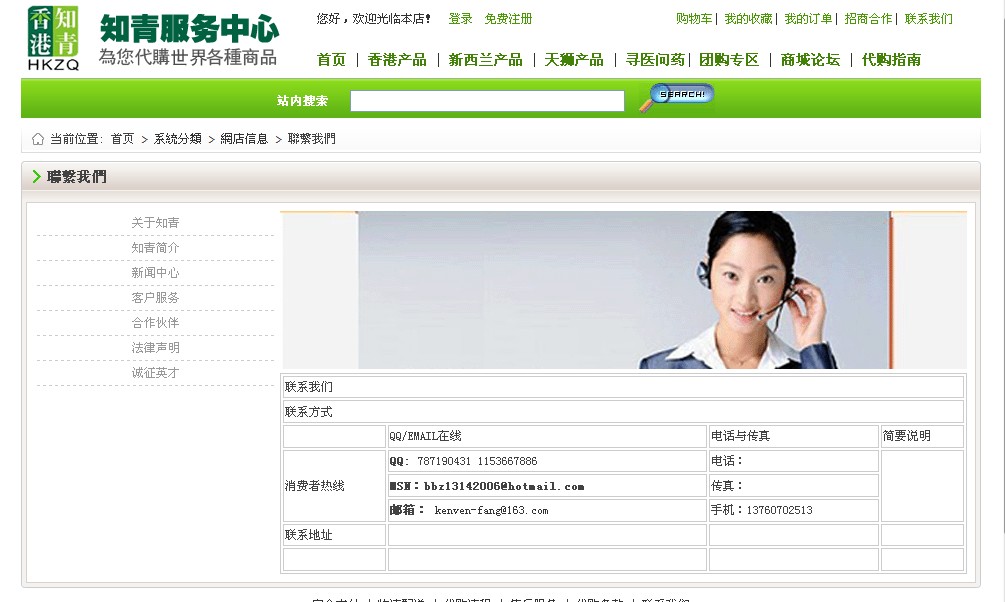Image resolution: width=1005 pixels, height=602 pixels.
Task: Click the 站内搜索 search input box
Action: tap(487, 100)
